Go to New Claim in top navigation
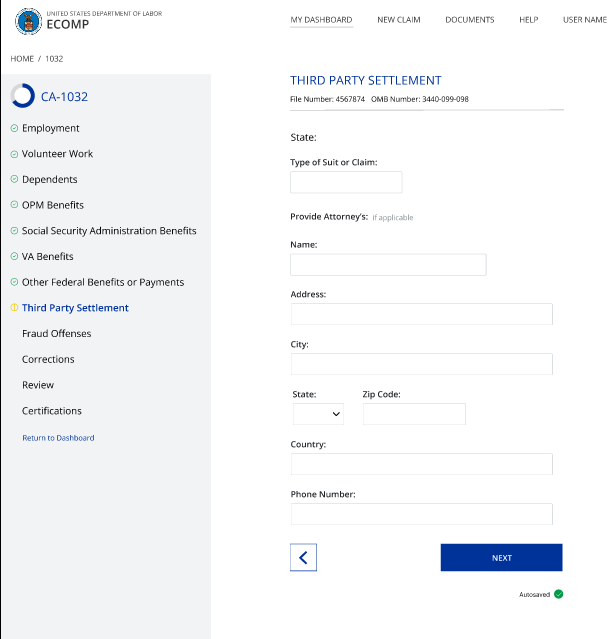The height and width of the screenshot is (639, 616). (x=398, y=20)
